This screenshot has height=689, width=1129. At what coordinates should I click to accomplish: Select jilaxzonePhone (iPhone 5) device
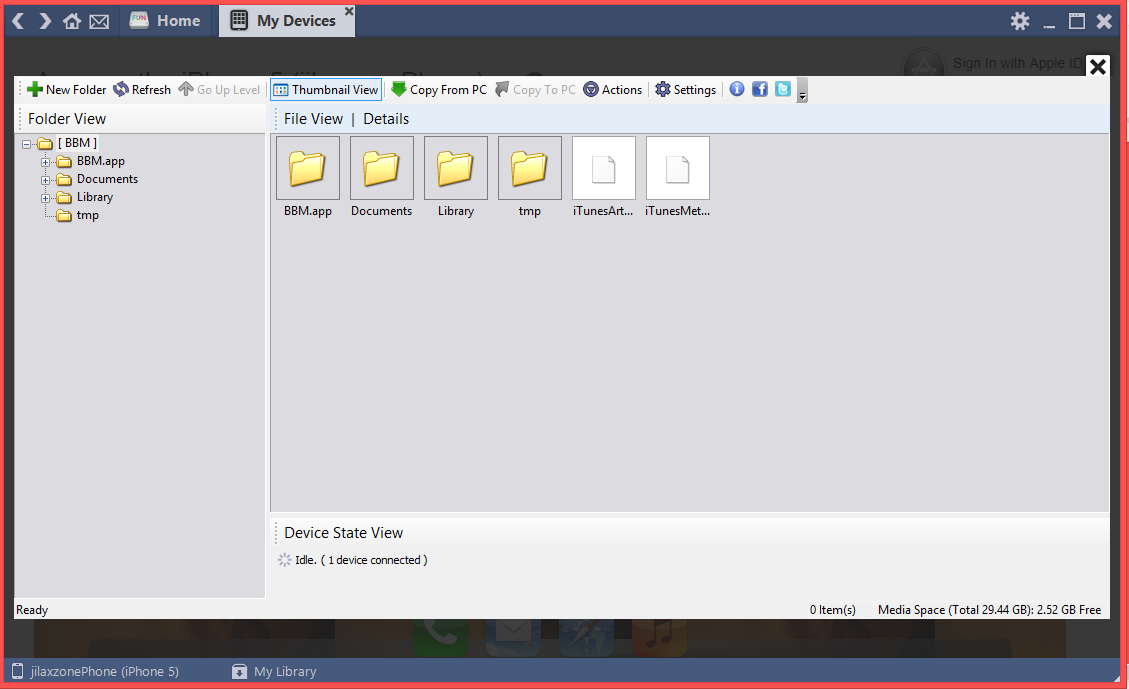(96, 671)
